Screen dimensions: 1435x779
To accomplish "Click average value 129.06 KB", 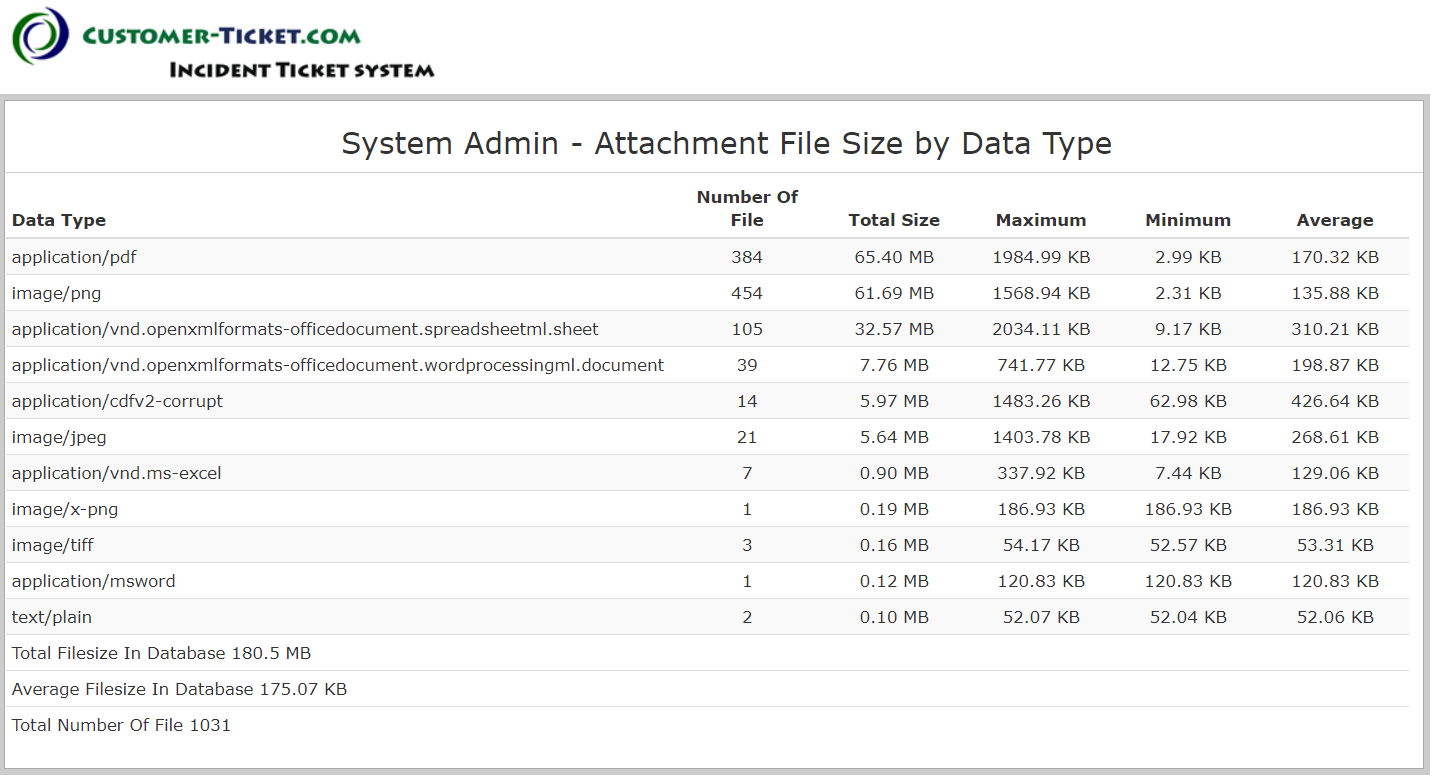I will pos(1335,473).
